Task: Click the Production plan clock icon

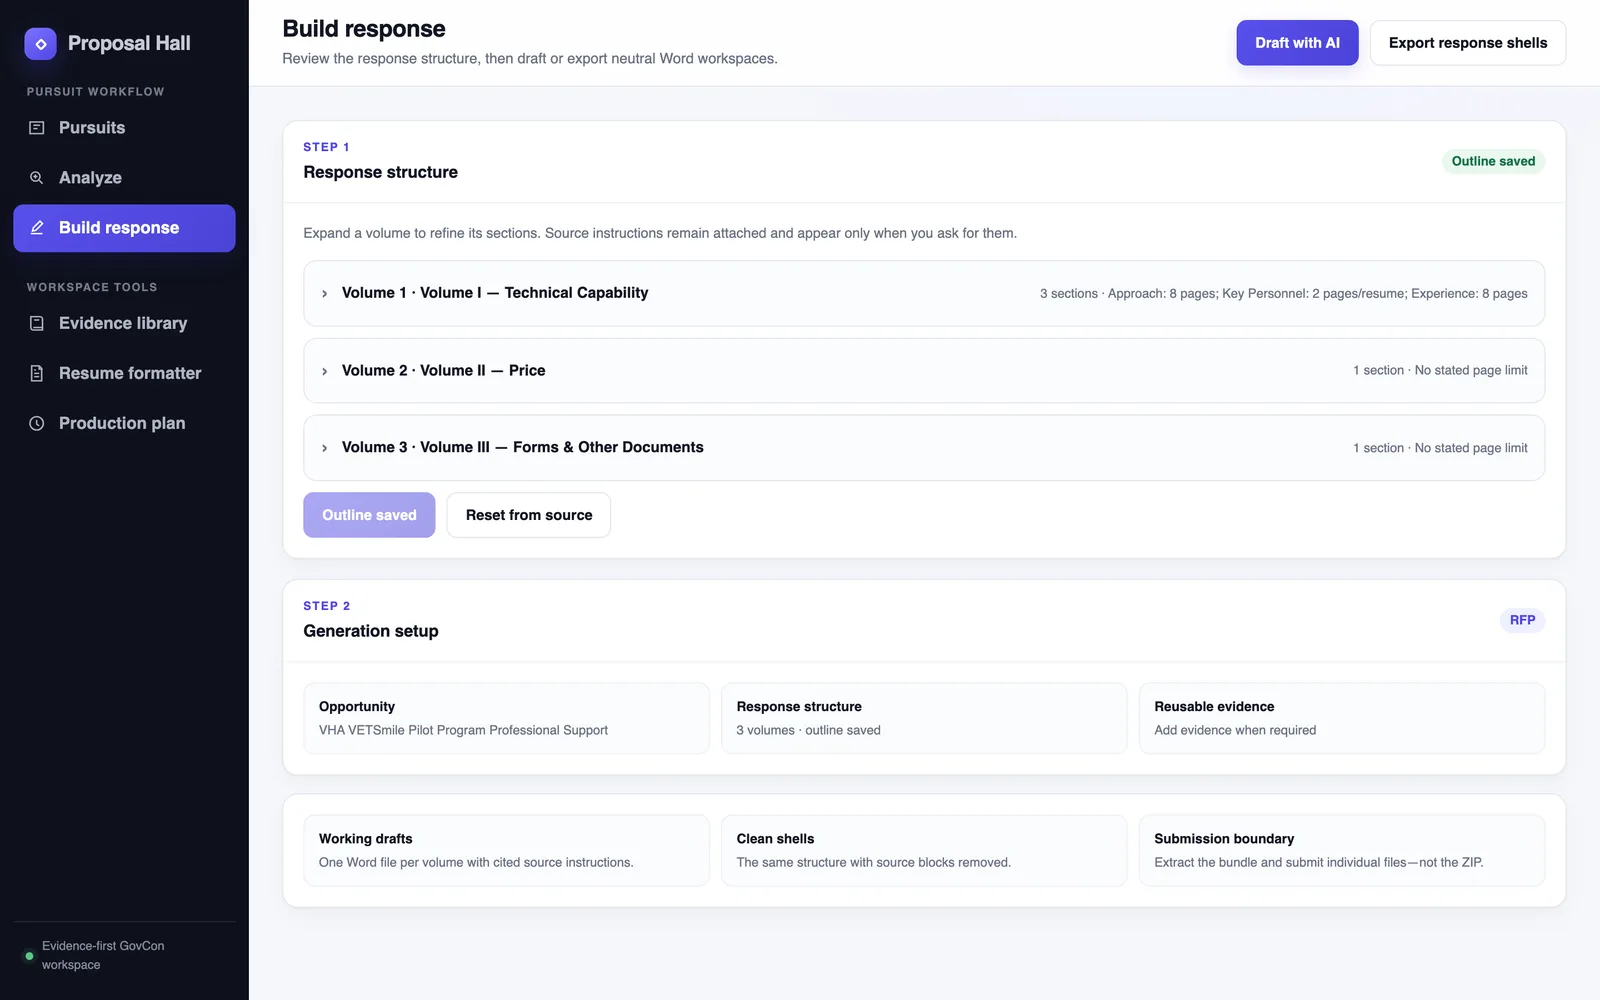Action: pos(37,423)
